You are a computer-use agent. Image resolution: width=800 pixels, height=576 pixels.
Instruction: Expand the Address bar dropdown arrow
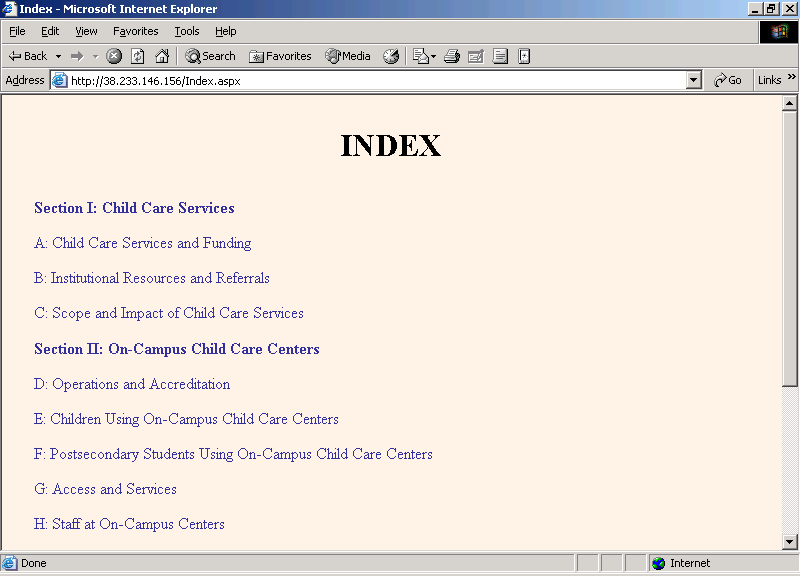[694, 80]
